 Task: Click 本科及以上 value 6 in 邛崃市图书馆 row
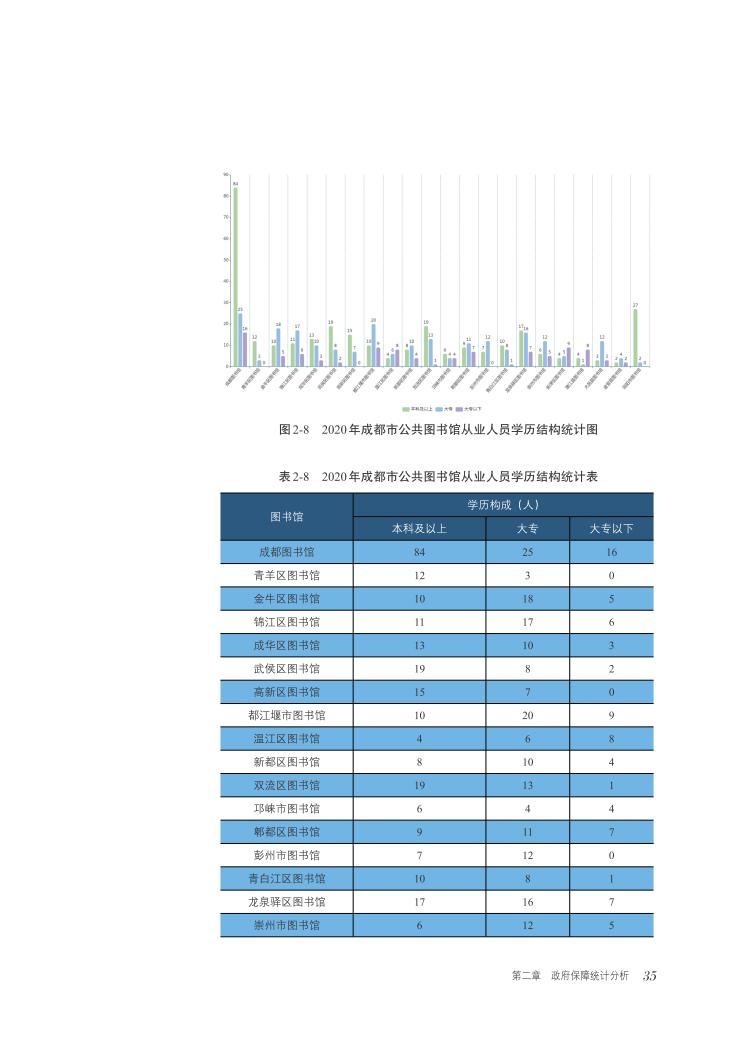[419, 809]
